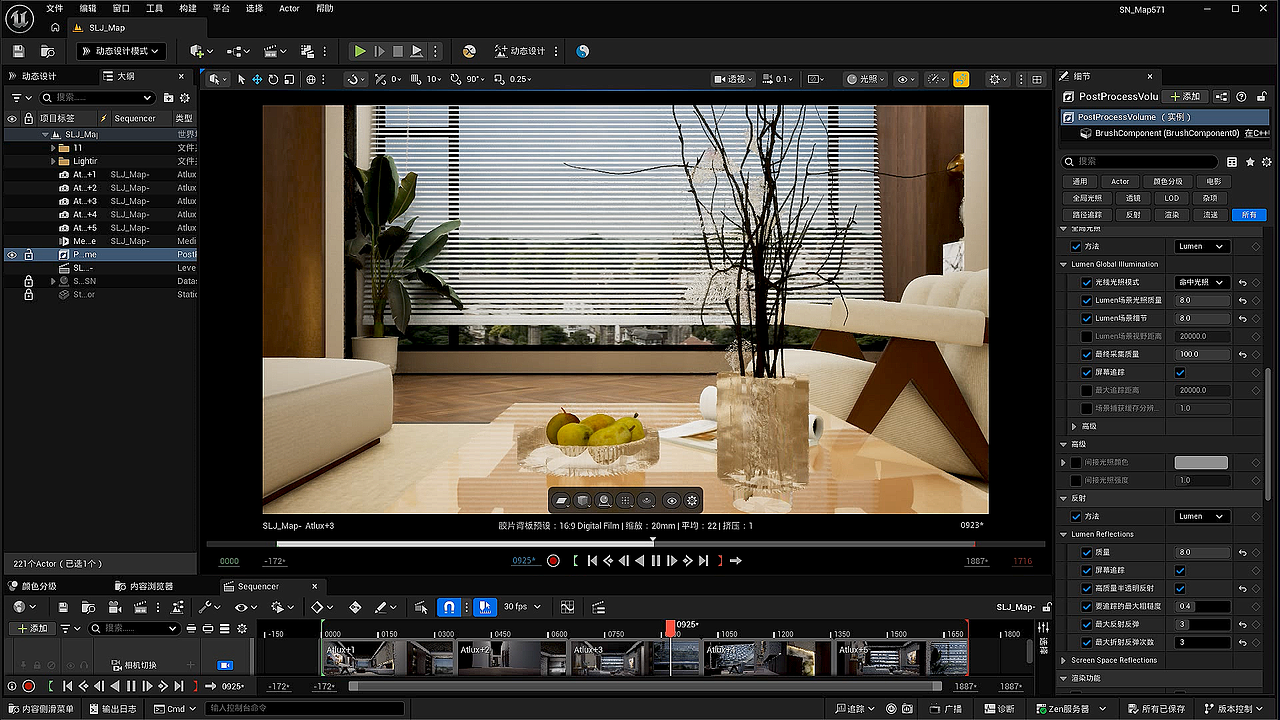This screenshot has width=1280, height=720.
Task: Click the Quixel-style round icon in main toolbar
Action: 469,51
